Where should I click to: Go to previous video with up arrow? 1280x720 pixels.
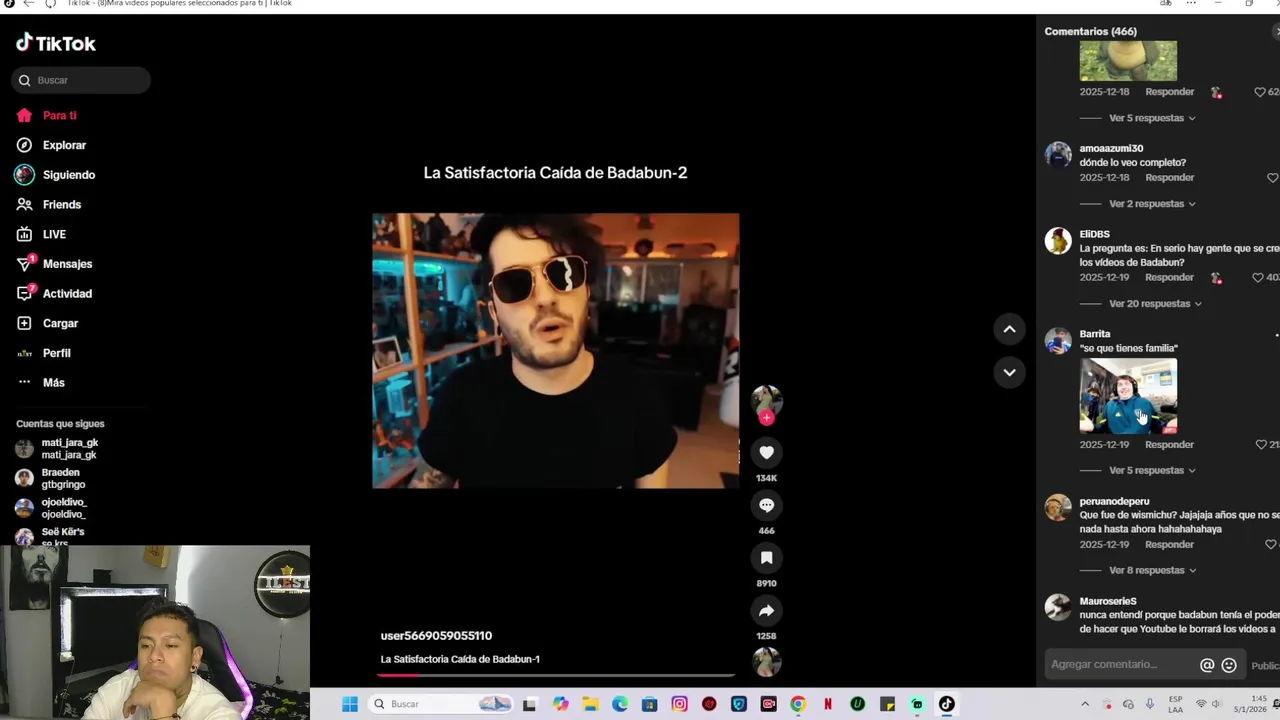pyautogui.click(x=1009, y=329)
